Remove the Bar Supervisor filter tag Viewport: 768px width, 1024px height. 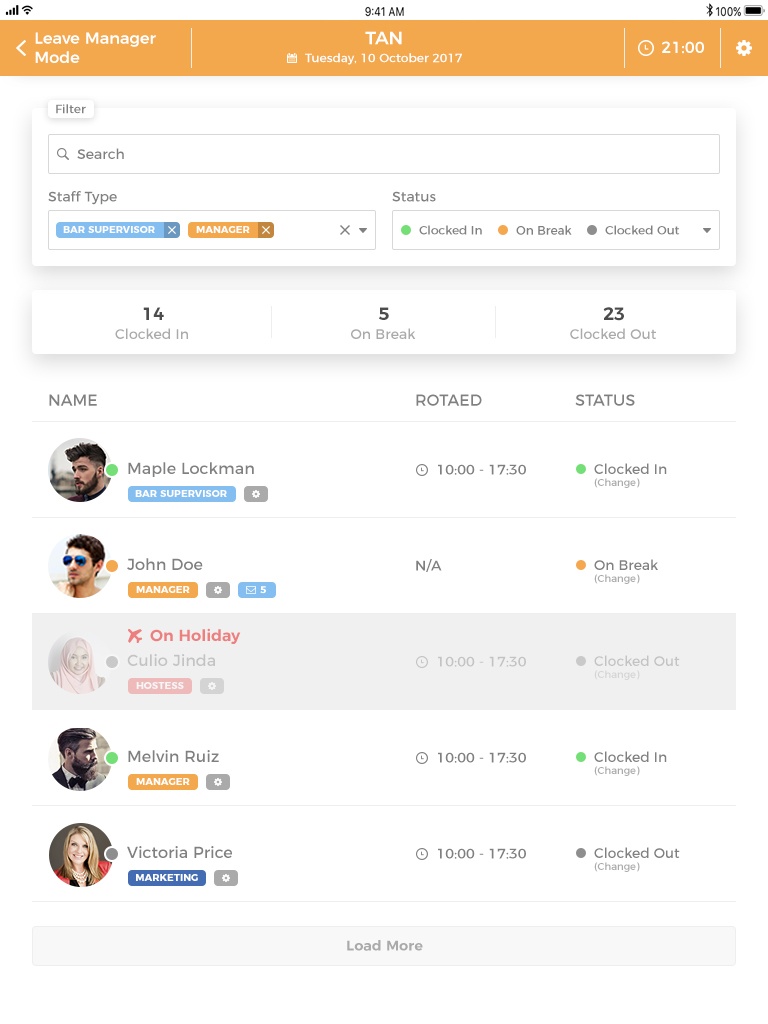(172, 230)
